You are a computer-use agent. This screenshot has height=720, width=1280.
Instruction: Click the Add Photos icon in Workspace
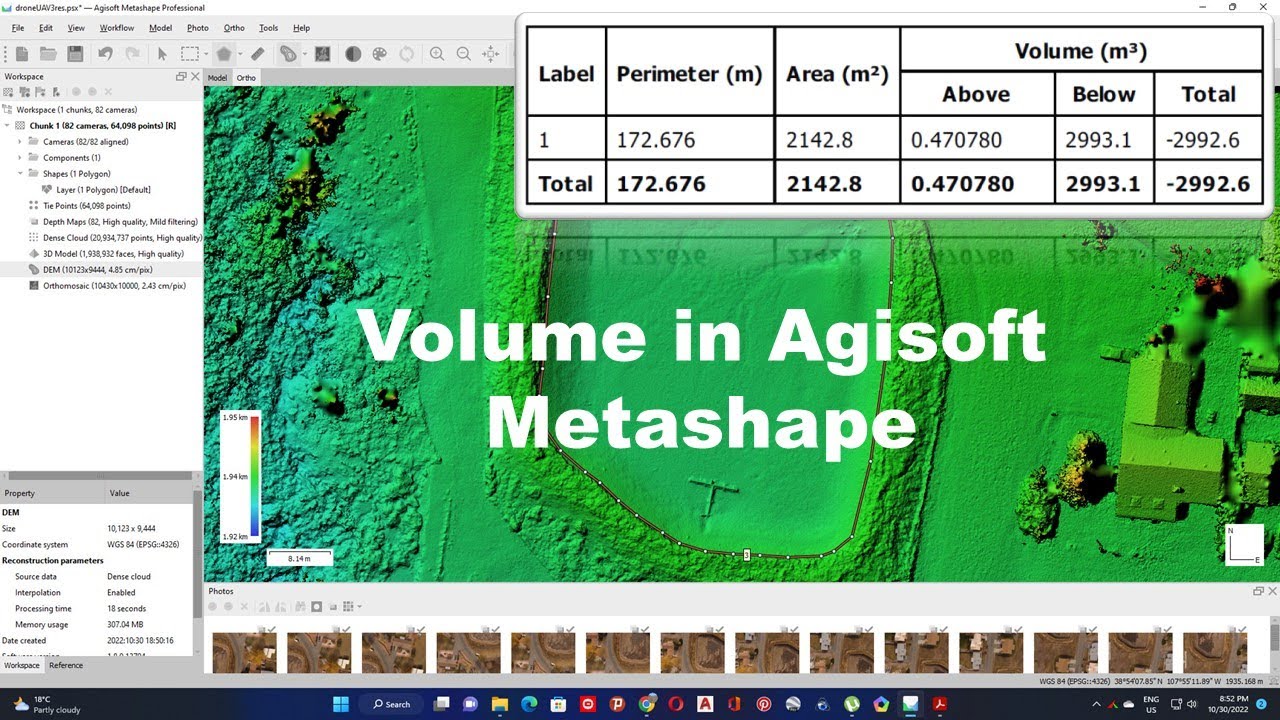(25, 92)
